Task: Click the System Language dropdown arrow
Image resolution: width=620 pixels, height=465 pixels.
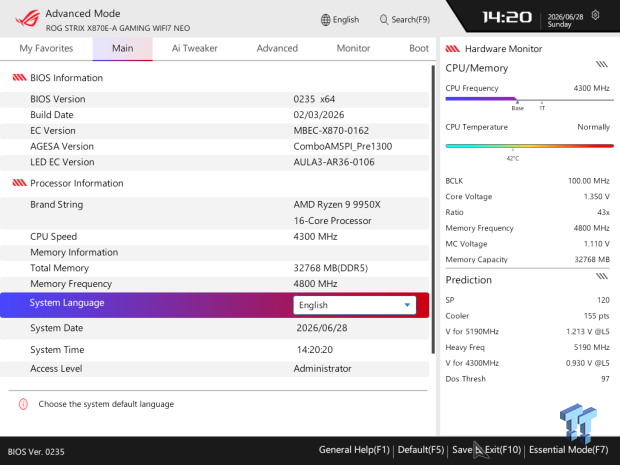Action: 407,305
